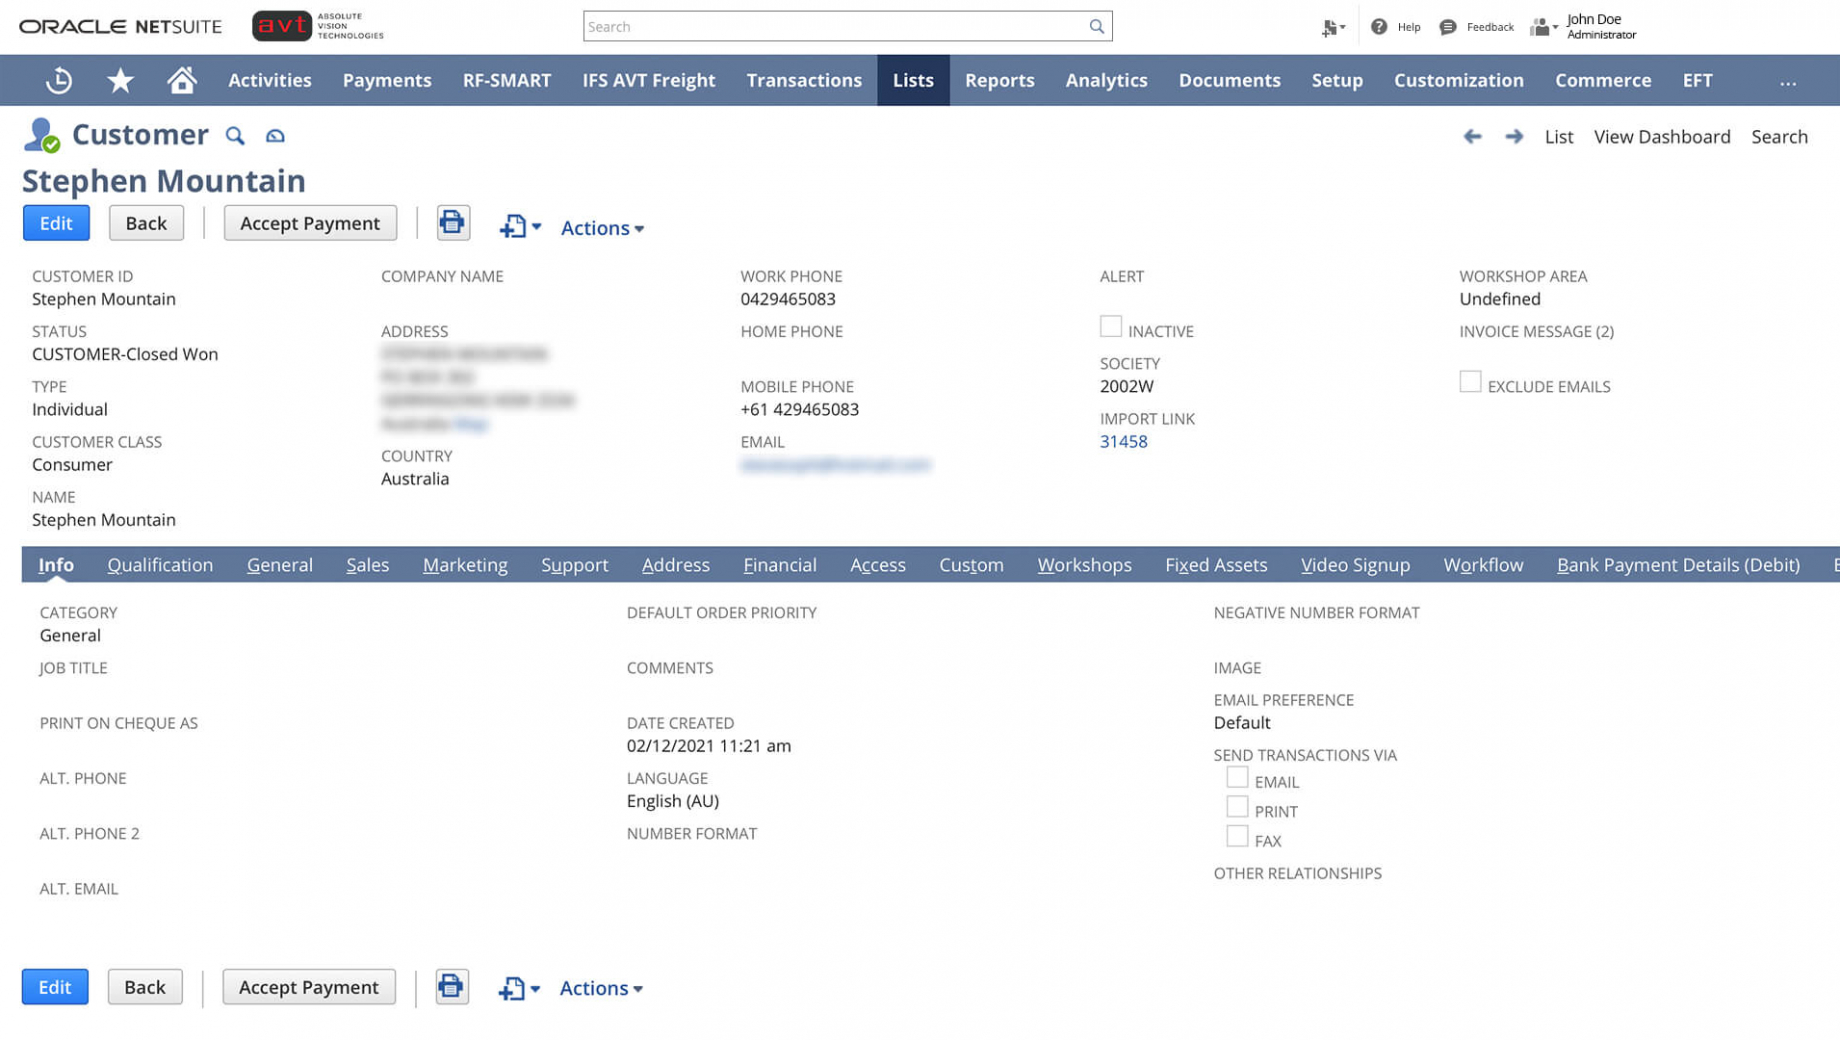
Task: Switch to the Qualification subtab
Action: pos(160,565)
